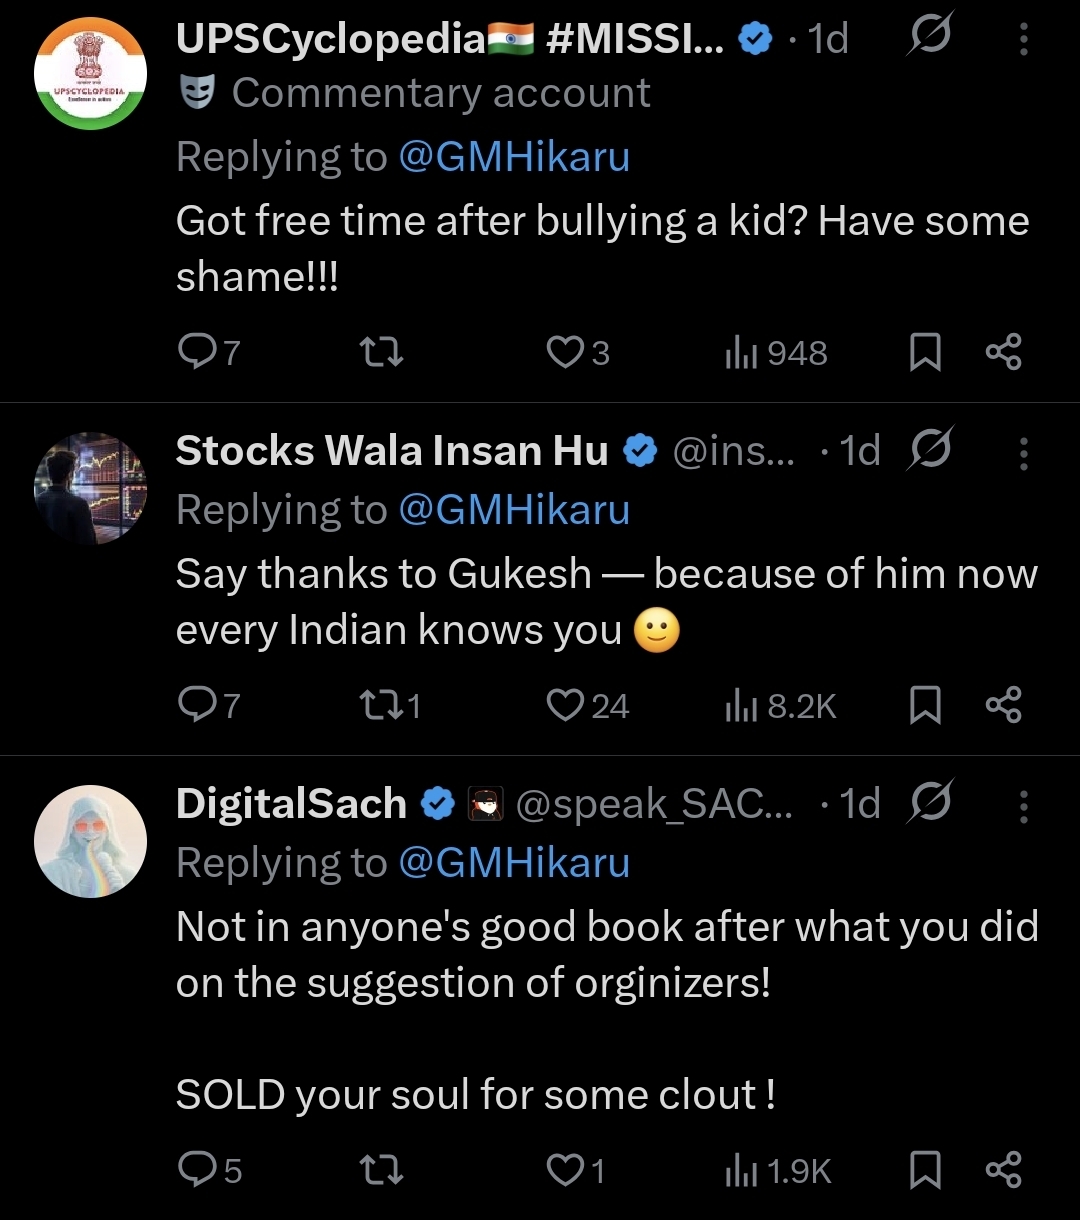
Task: Open Grok icon on UPSCyclopedia tweet
Action: [928, 39]
